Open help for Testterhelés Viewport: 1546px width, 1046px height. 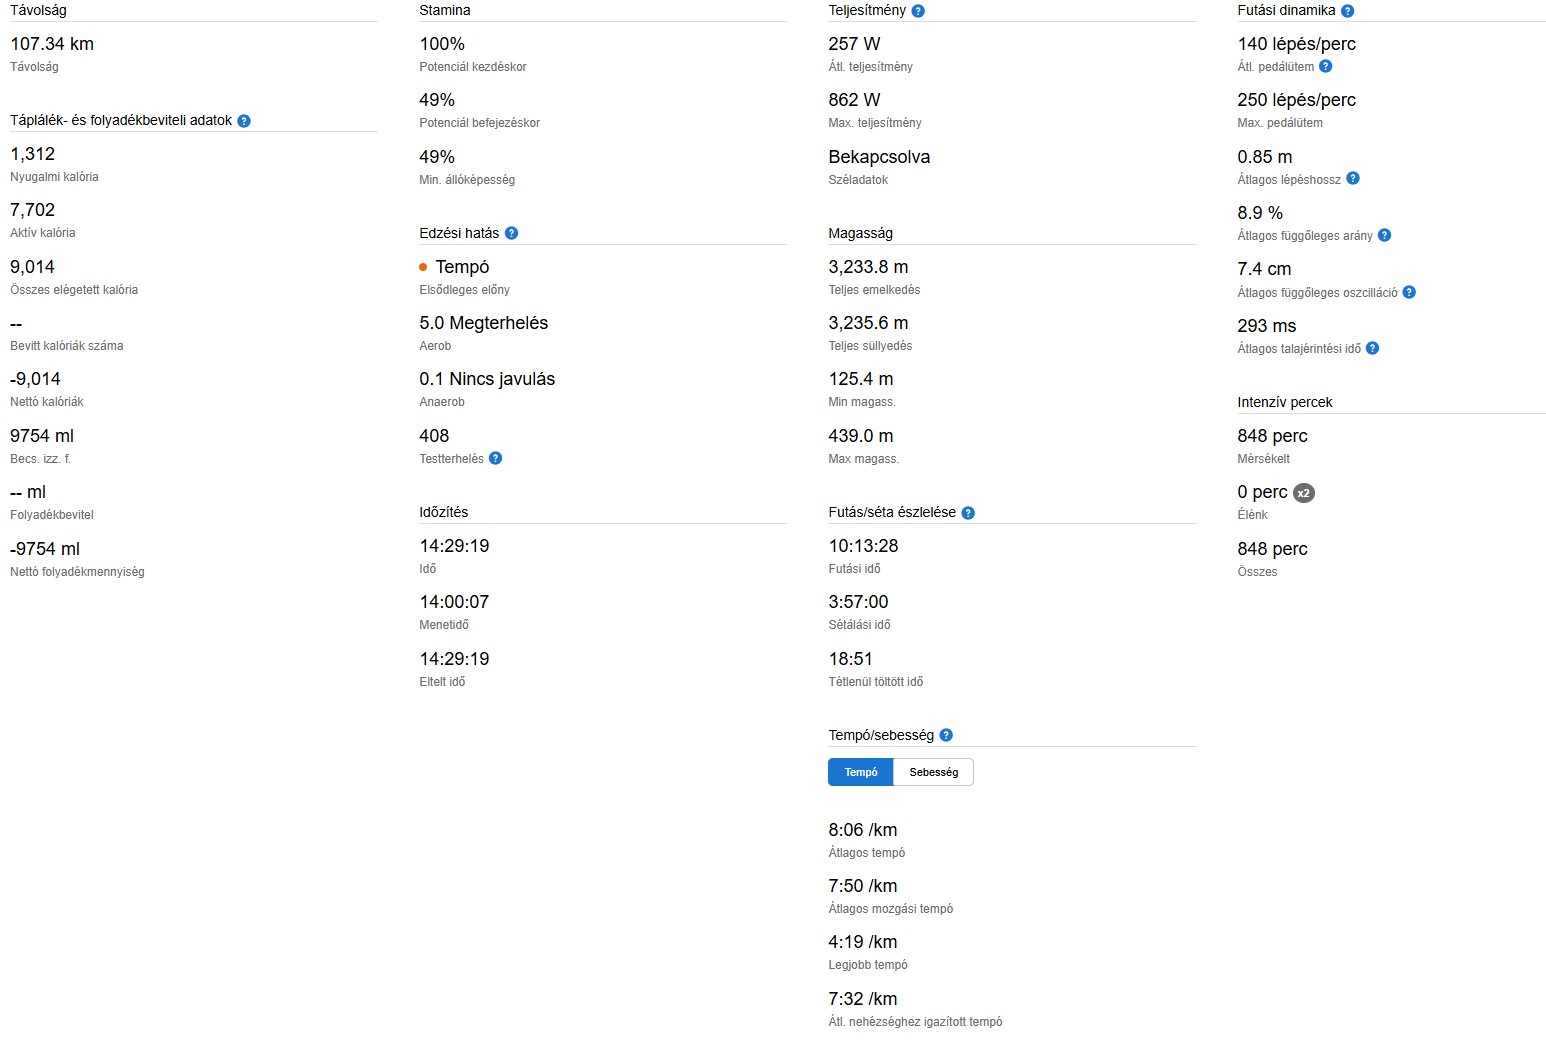pos(495,459)
